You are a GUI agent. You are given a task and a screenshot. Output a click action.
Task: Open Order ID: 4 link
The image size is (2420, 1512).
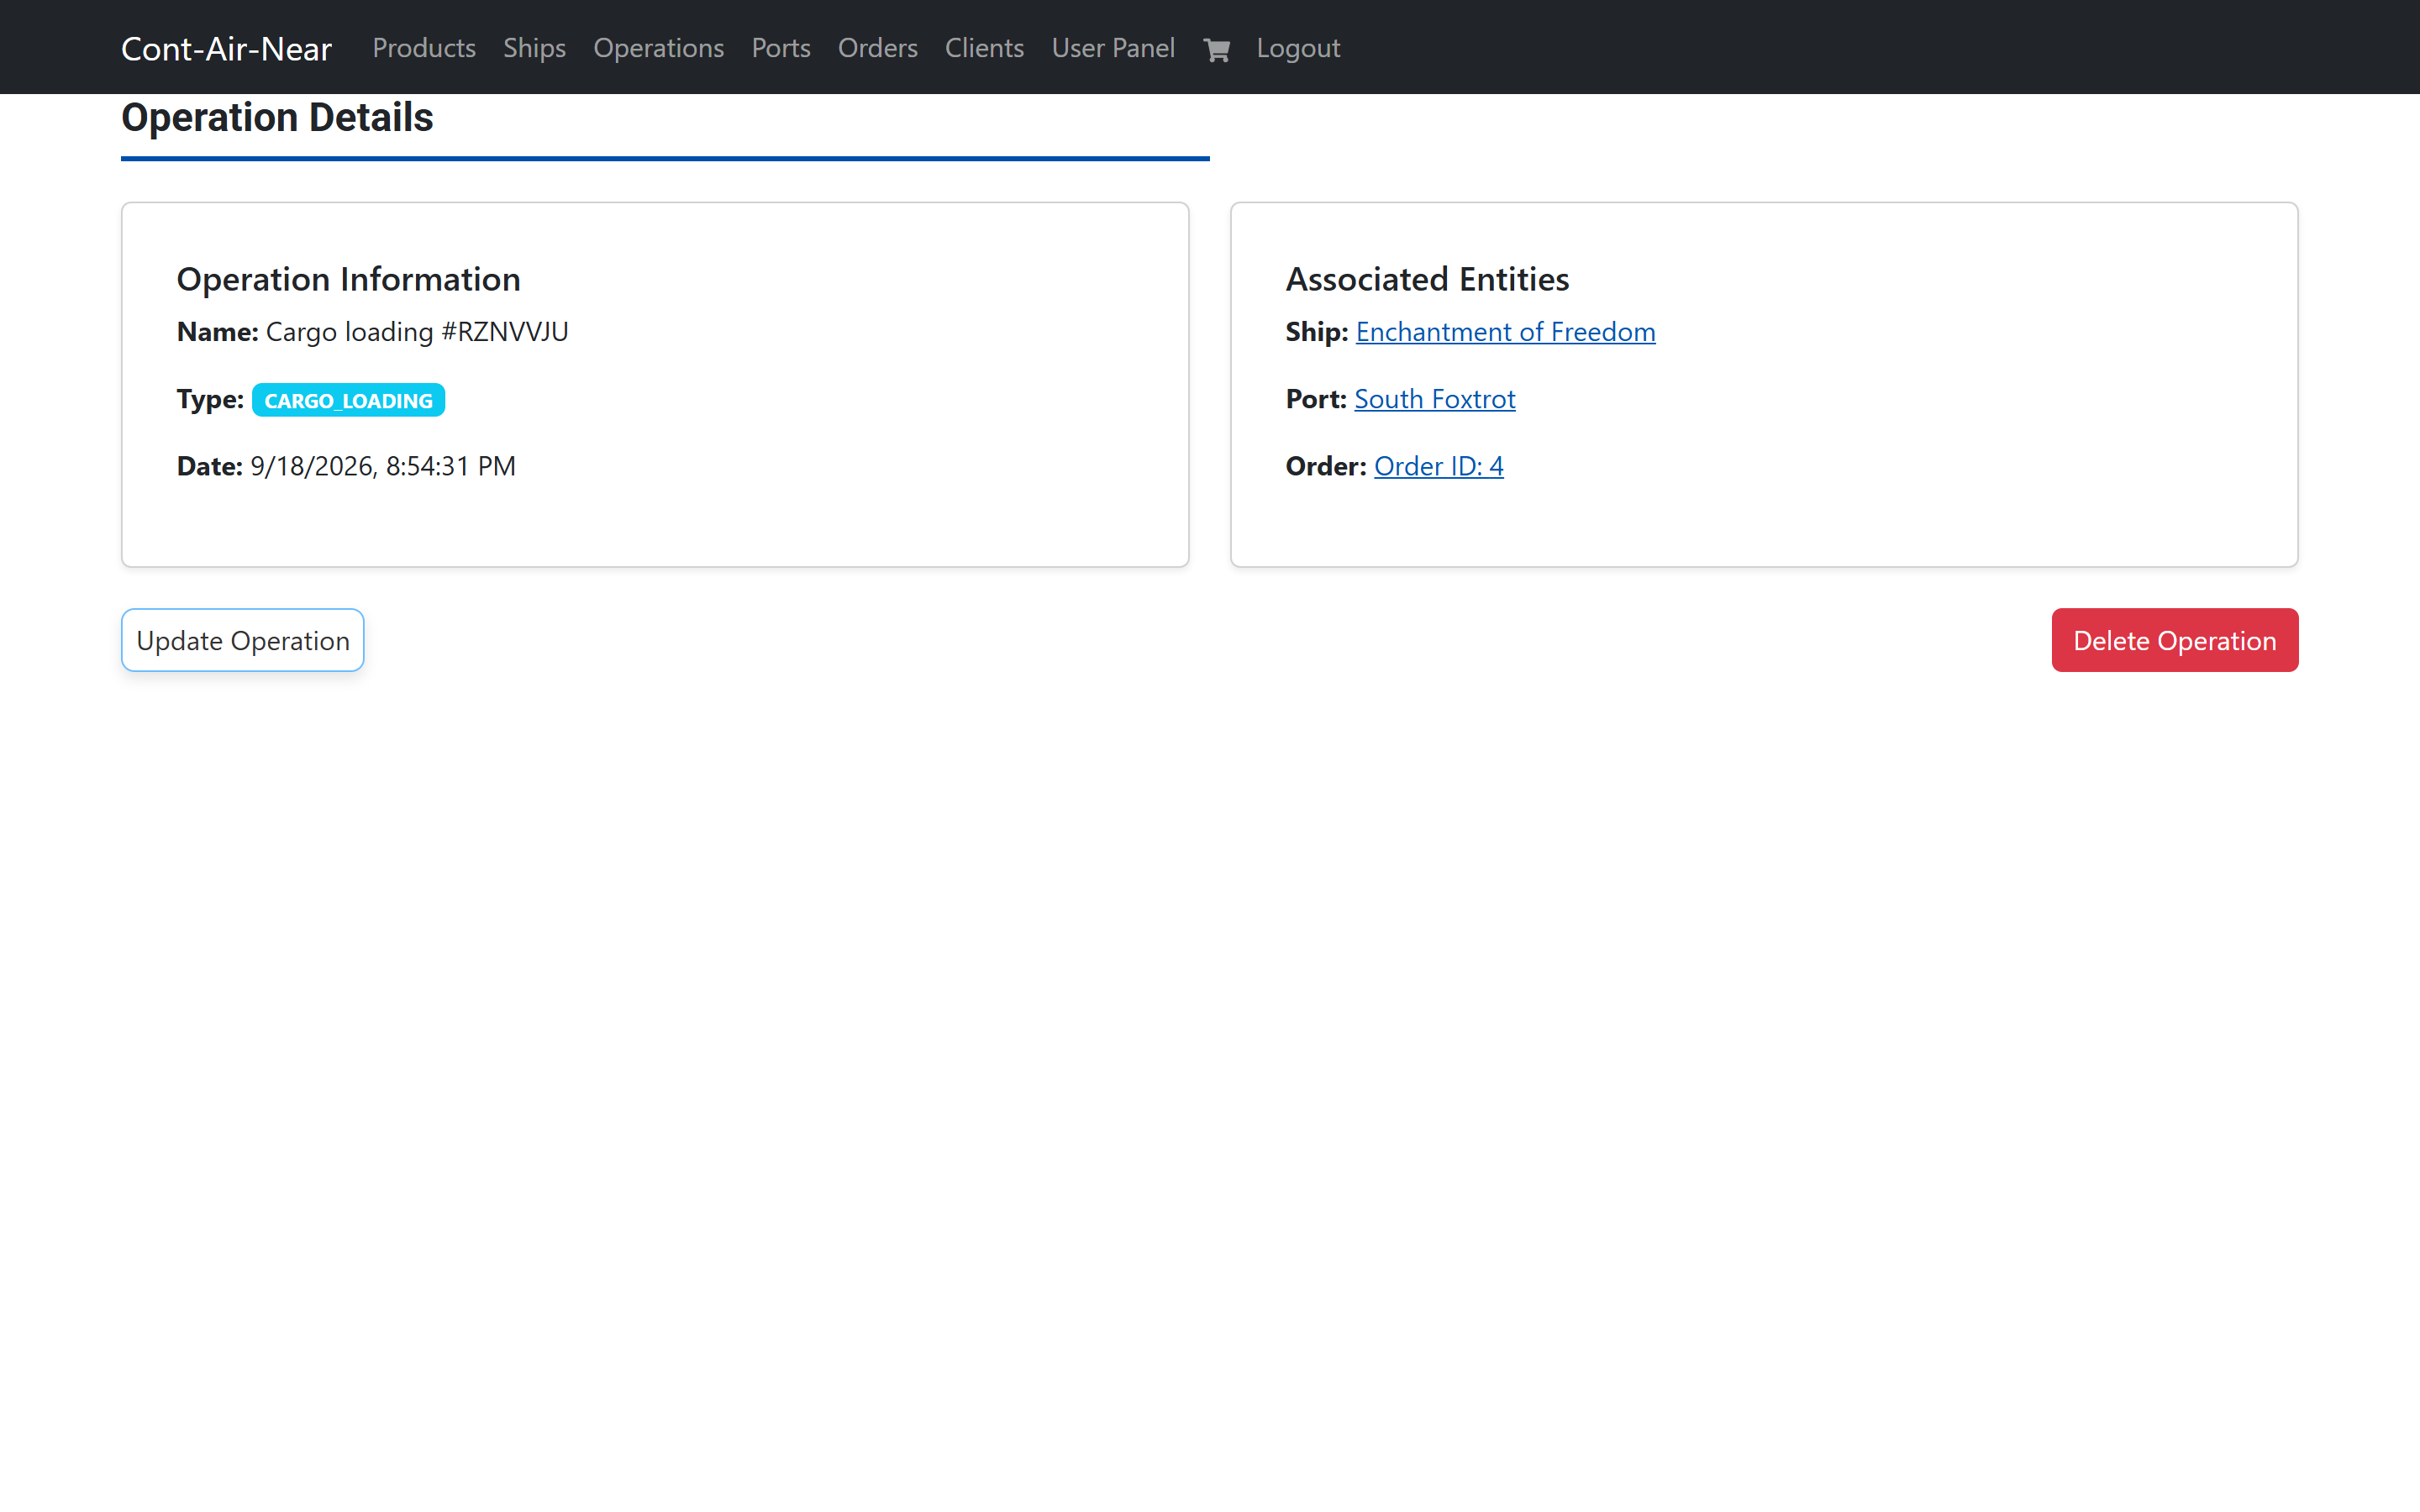tap(1438, 465)
